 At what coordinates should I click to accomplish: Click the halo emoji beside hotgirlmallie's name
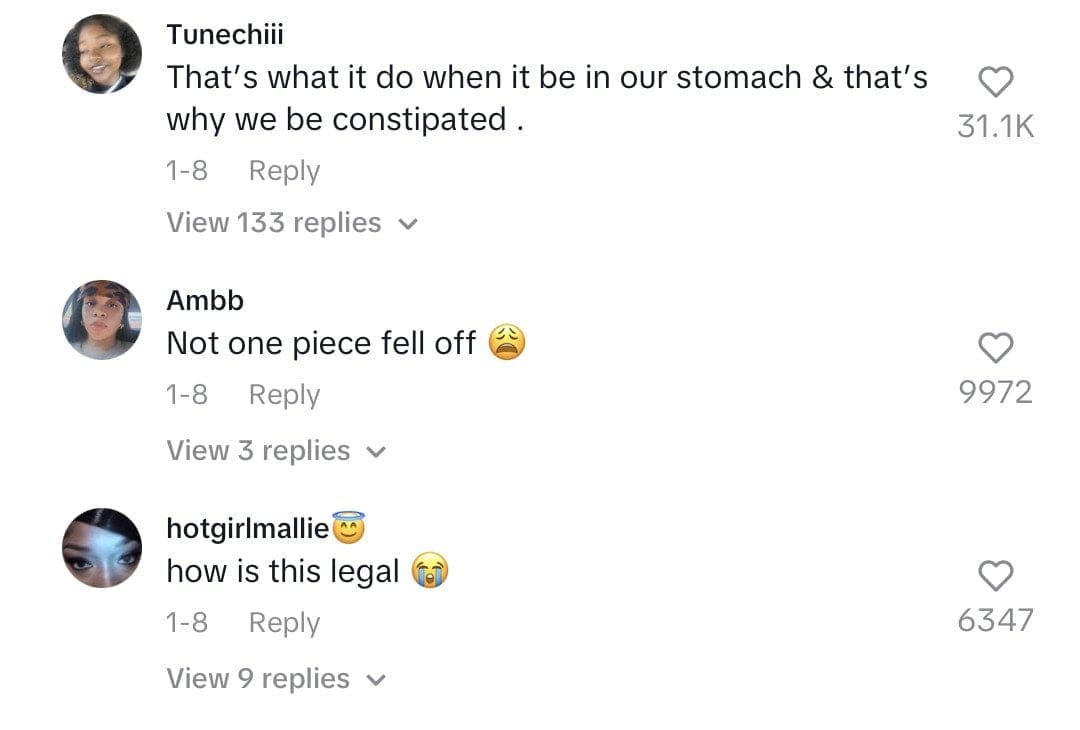(348, 527)
